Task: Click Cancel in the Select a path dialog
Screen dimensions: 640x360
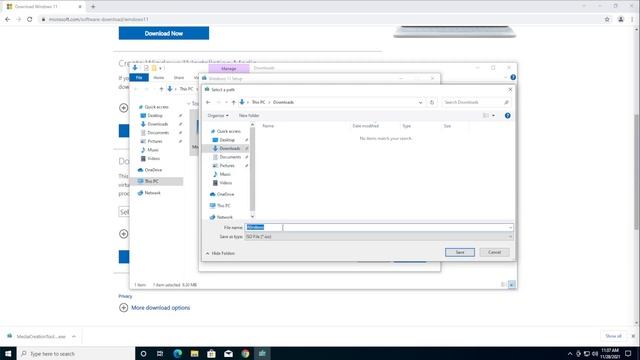Action: (x=494, y=252)
